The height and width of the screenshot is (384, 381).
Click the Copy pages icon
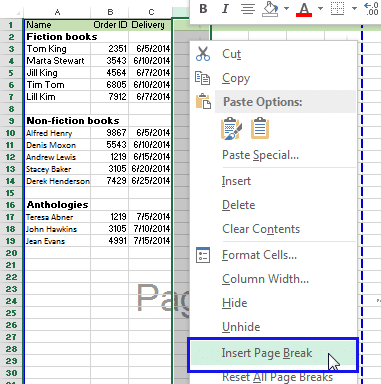(202, 78)
